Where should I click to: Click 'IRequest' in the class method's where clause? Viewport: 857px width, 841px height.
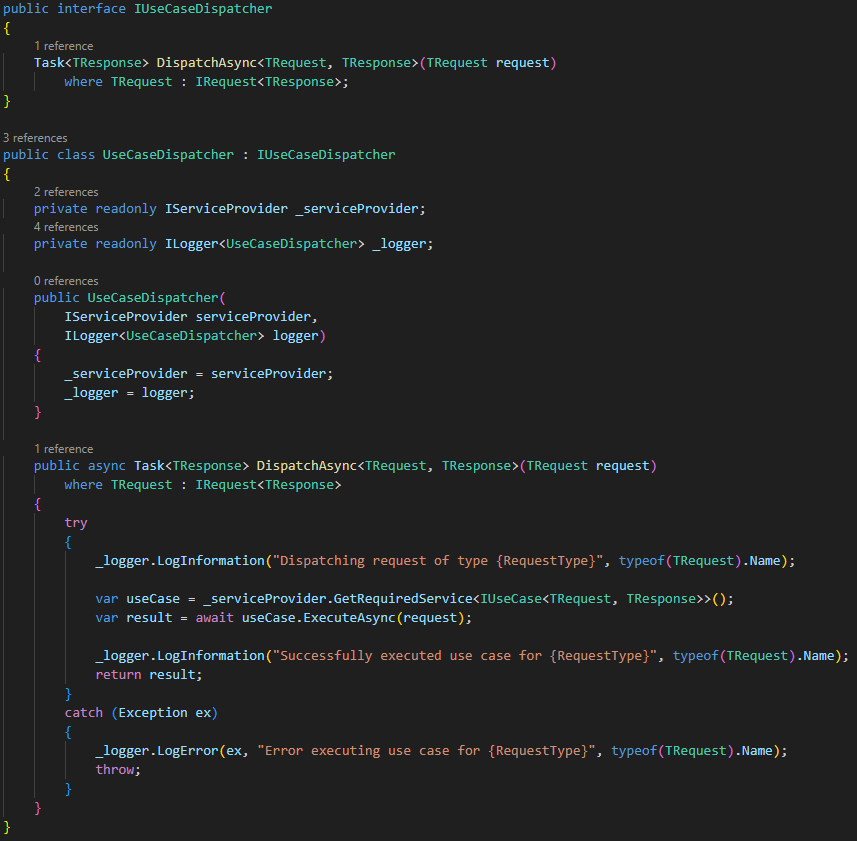tap(226, 485)
